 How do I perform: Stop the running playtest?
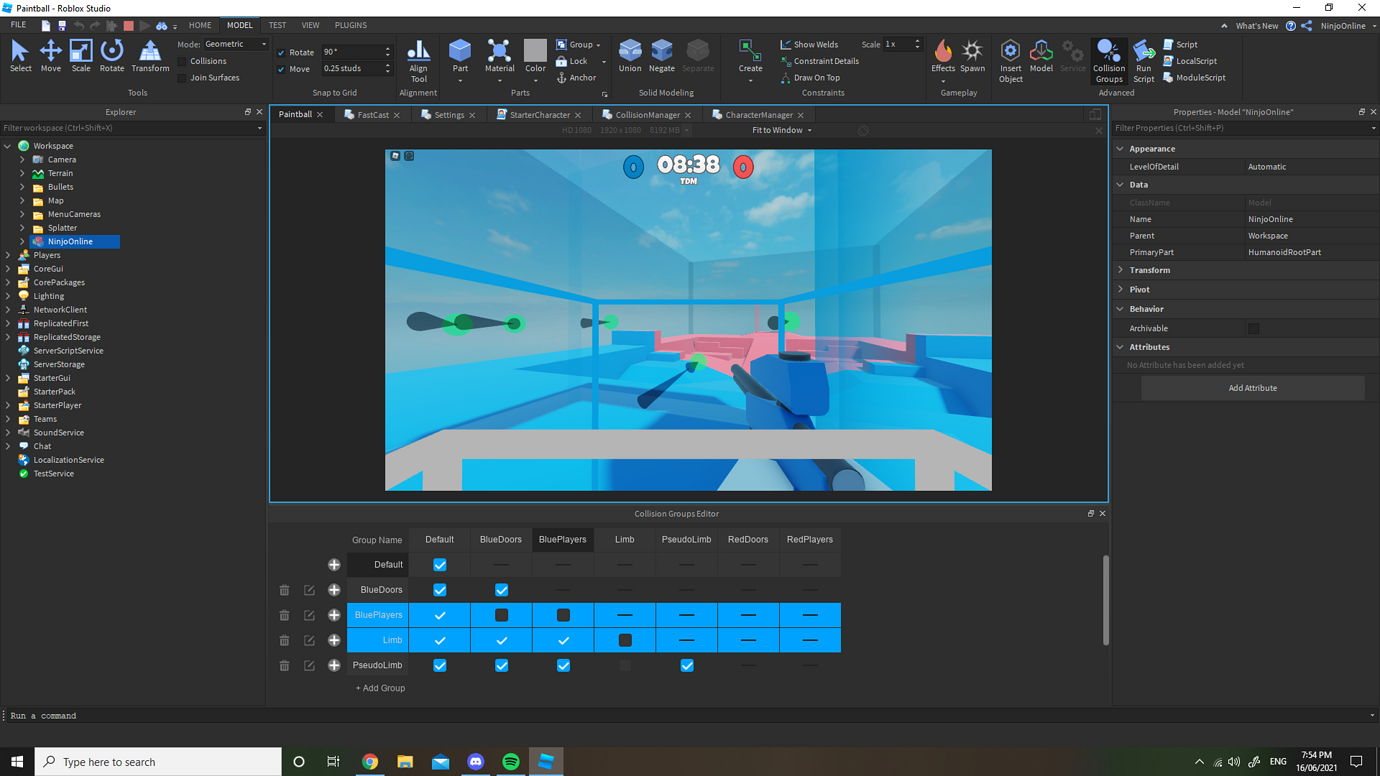[128, 25]
